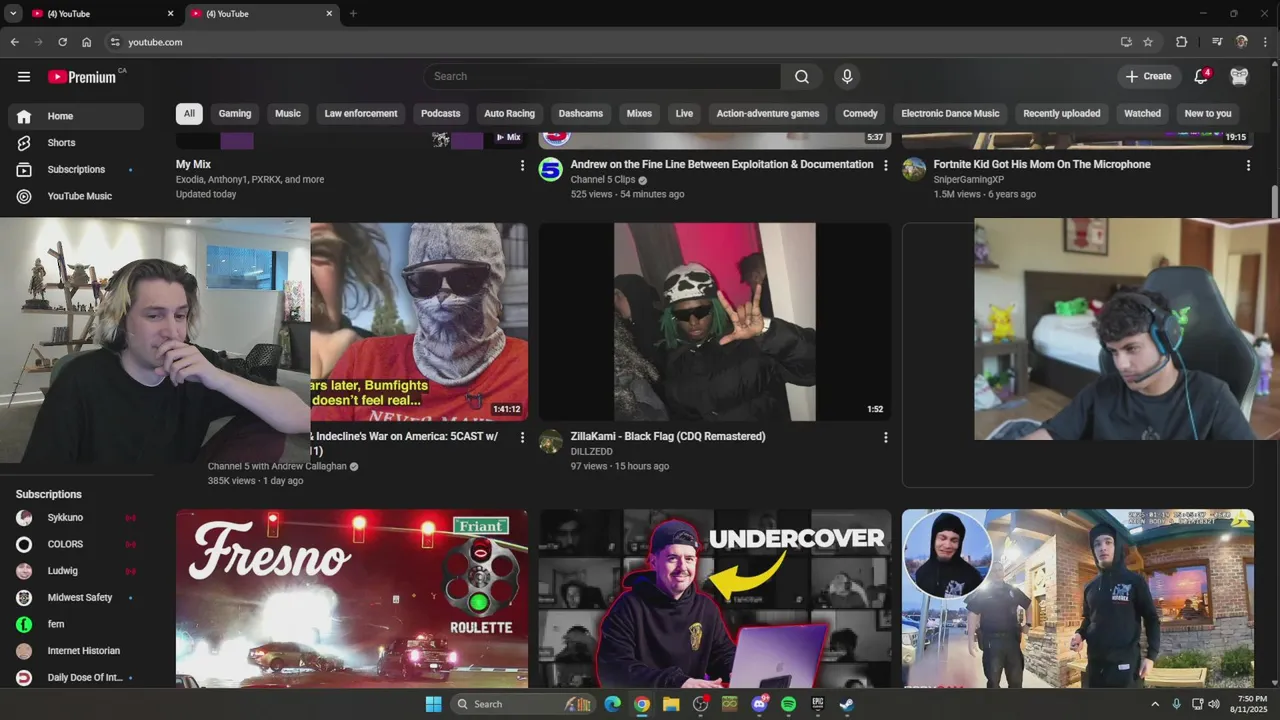
Task: Open Chrome media controls icon
Action: (x=1217, y=42)
